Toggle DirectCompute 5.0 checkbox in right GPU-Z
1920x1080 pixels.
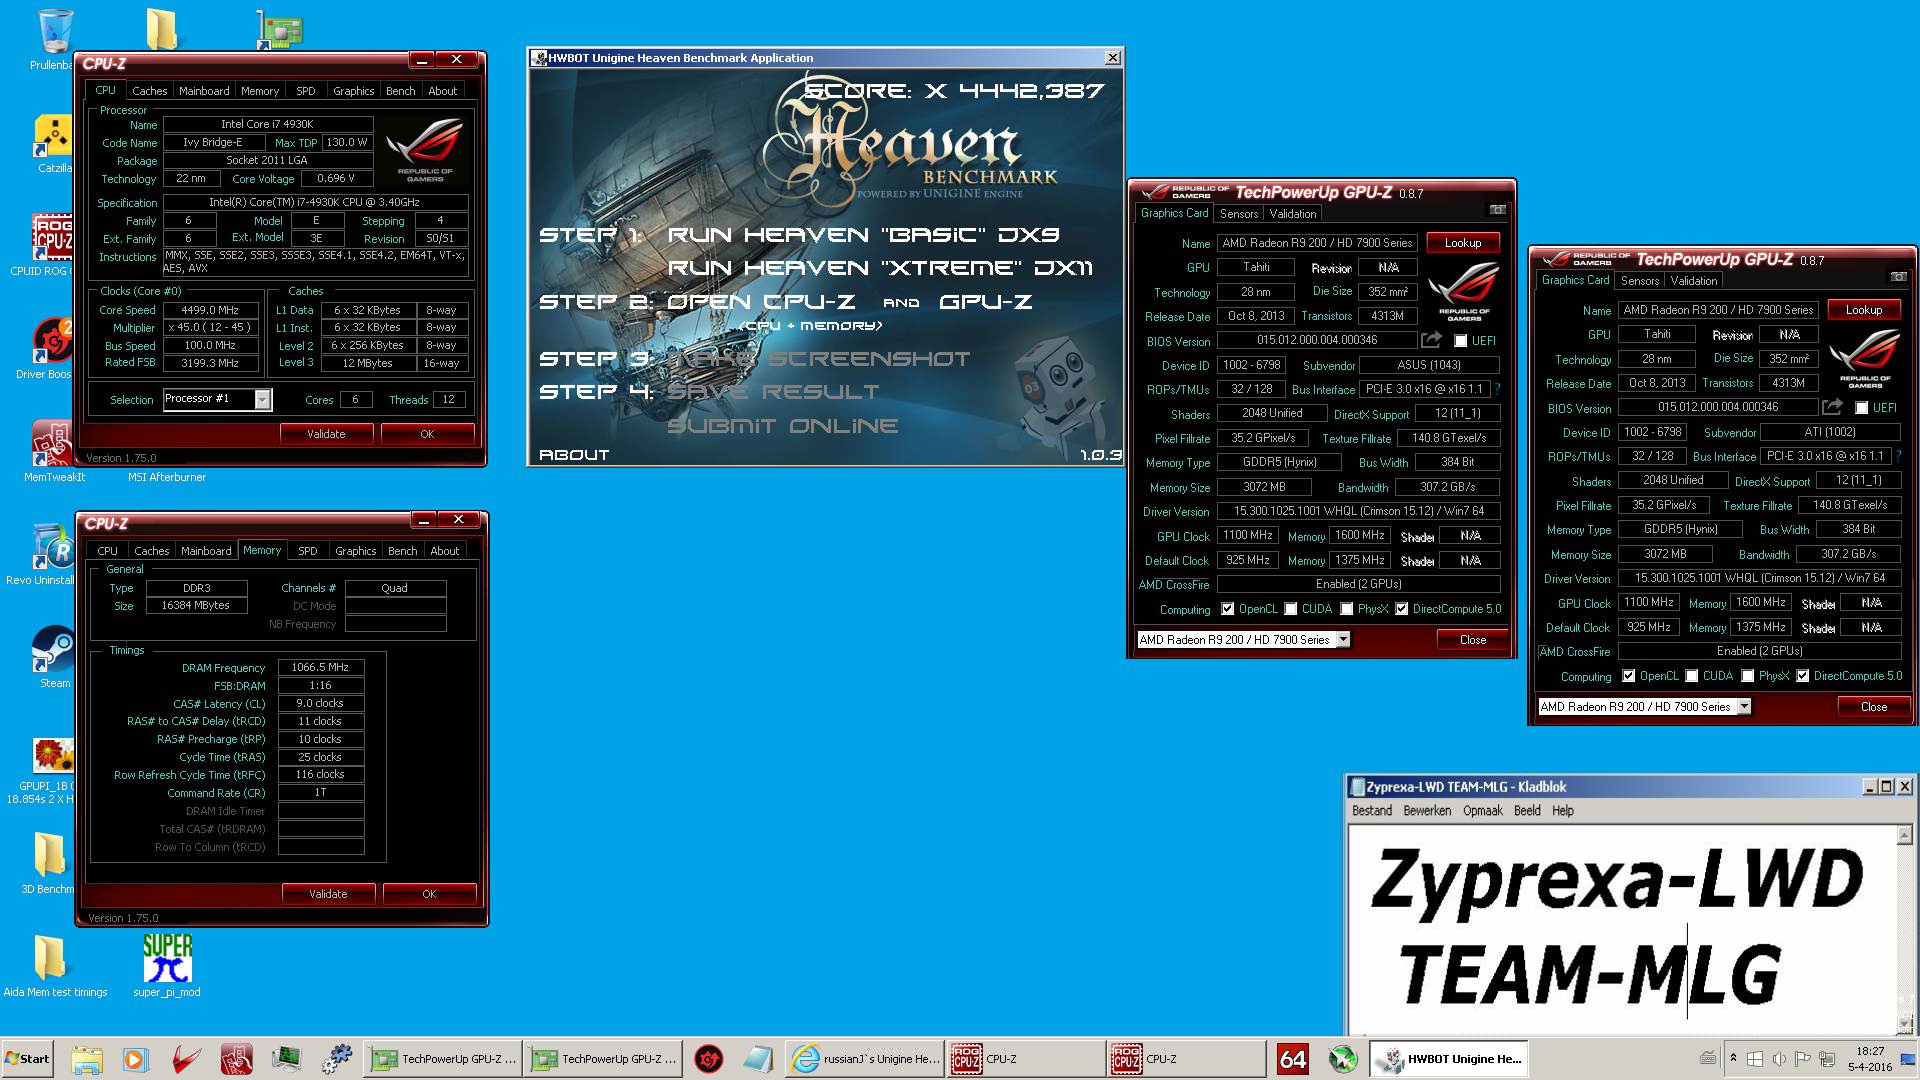coord(1803,676)
